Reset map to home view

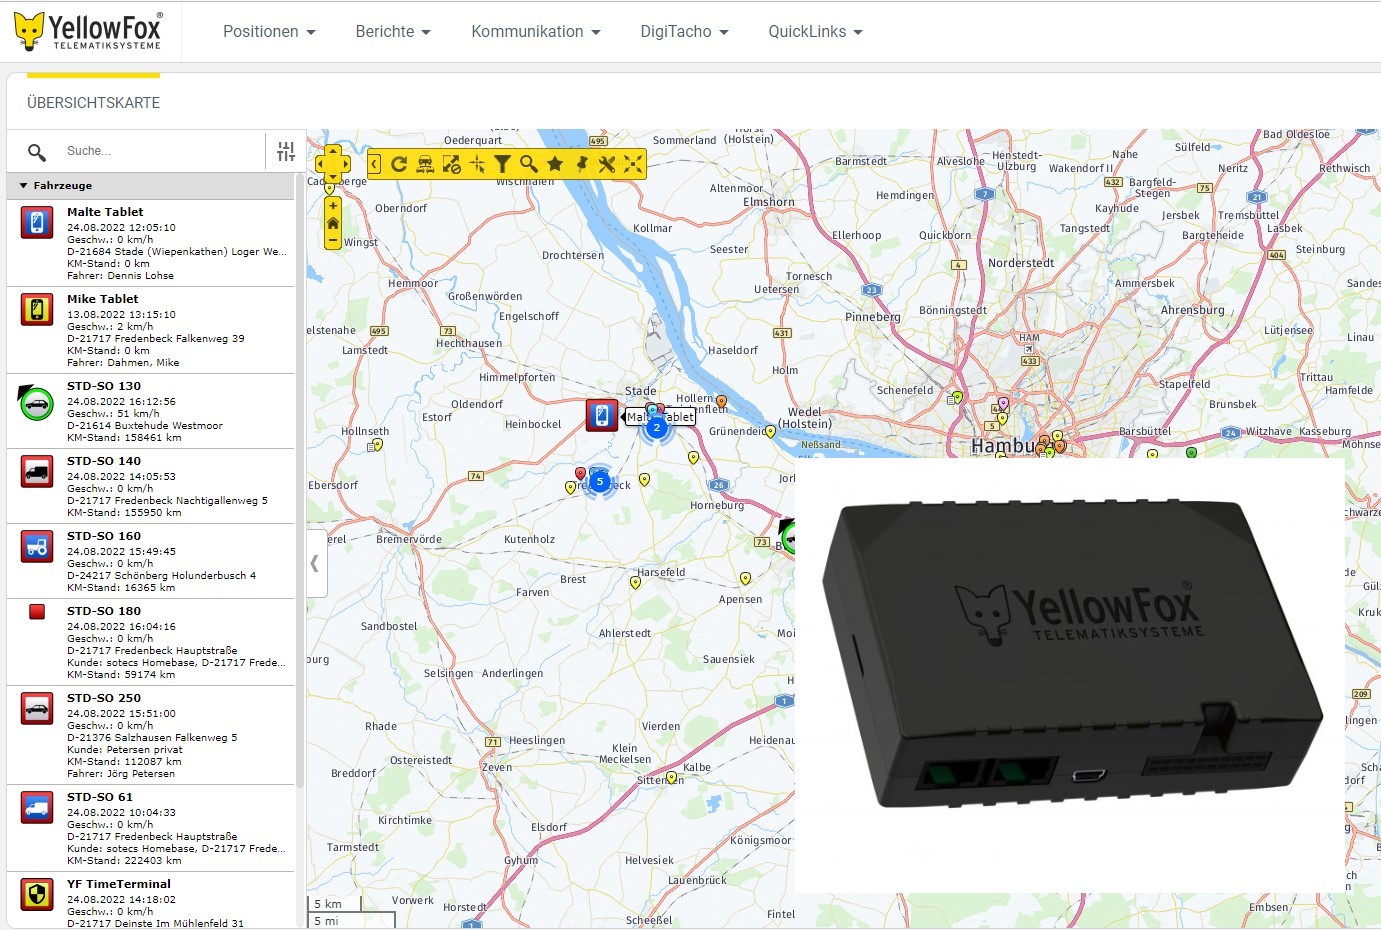pos(333,223)
